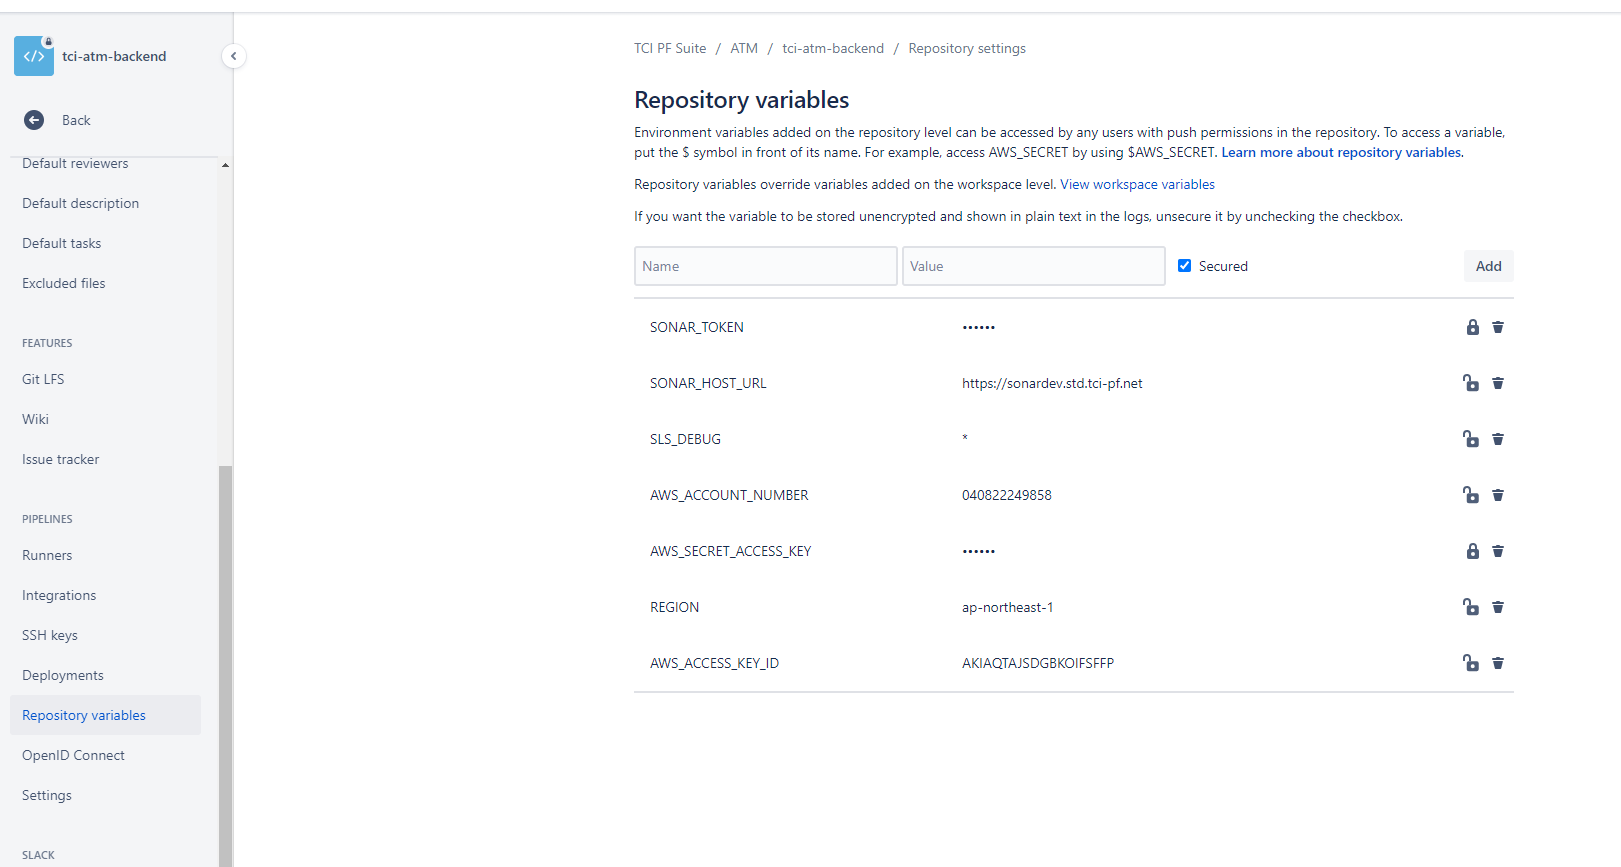Click the lock icon for SONAR_TOKEN
This screenshot has height=867, width=1621.
(x=1472, y=327)
